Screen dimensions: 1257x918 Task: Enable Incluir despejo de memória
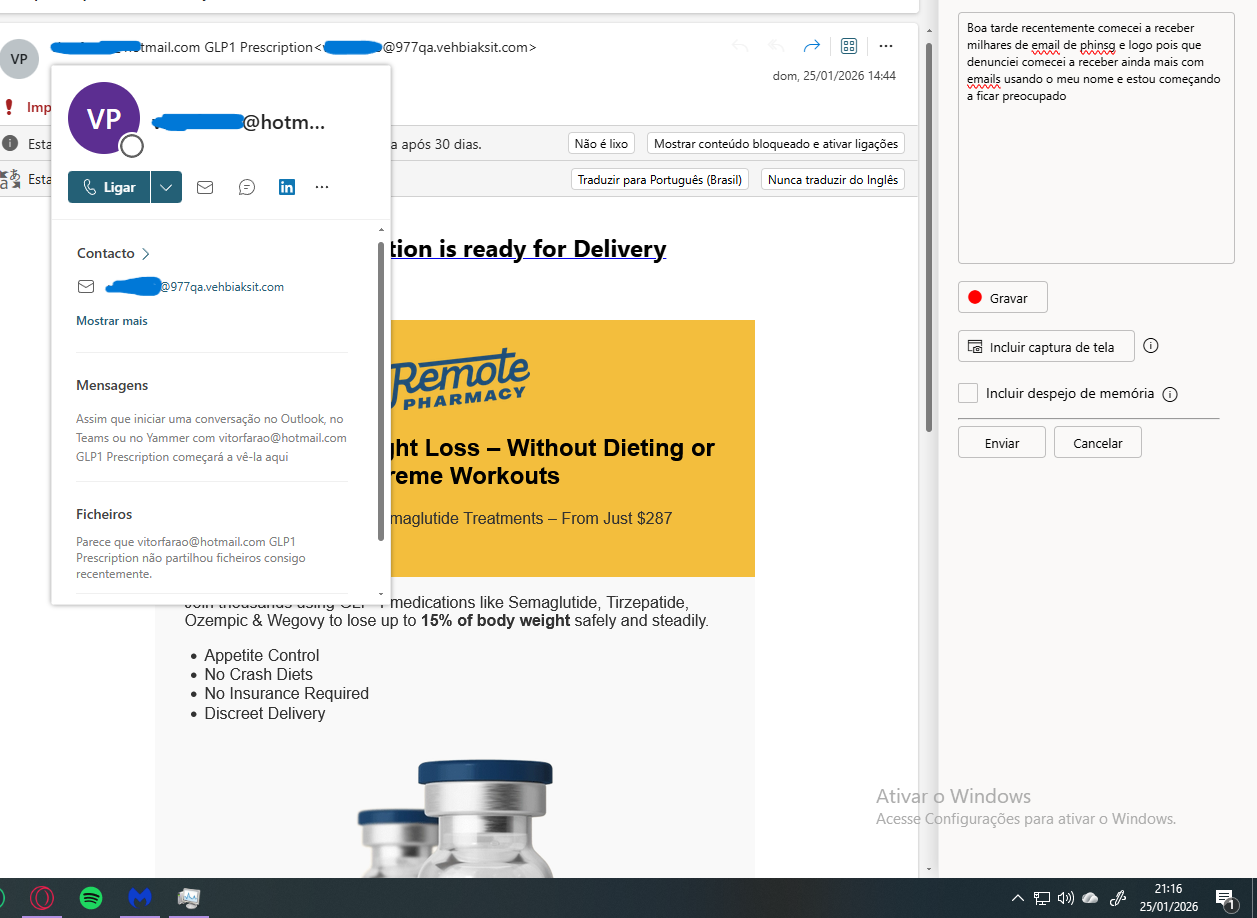coord(967,393)
